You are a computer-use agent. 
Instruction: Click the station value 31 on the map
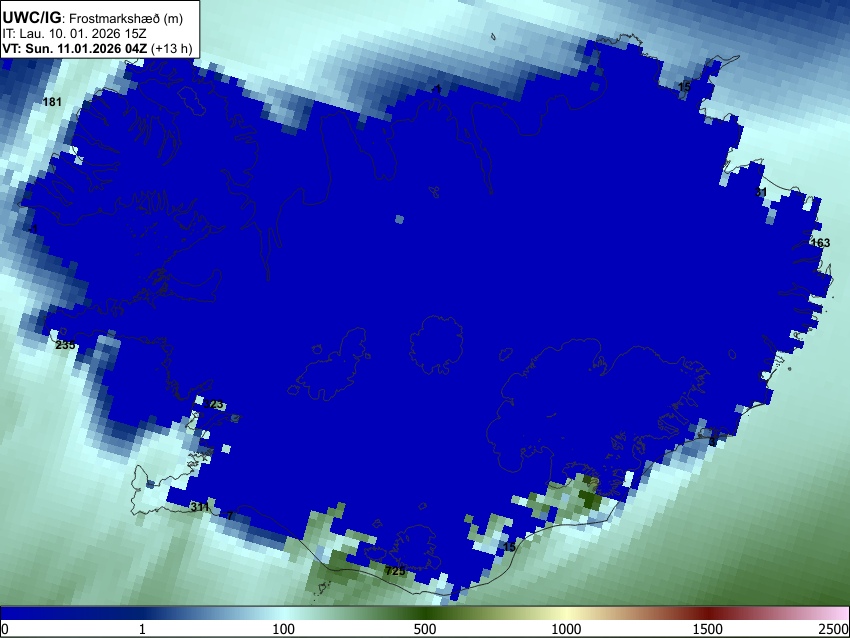761,192
